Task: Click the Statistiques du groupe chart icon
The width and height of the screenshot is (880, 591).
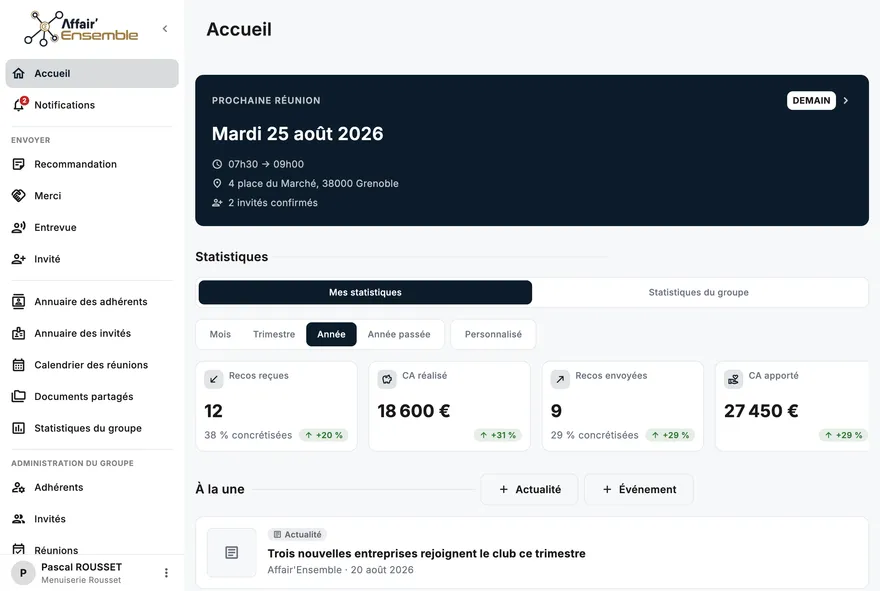Action: pyautogui.click(x=19, y=428)
